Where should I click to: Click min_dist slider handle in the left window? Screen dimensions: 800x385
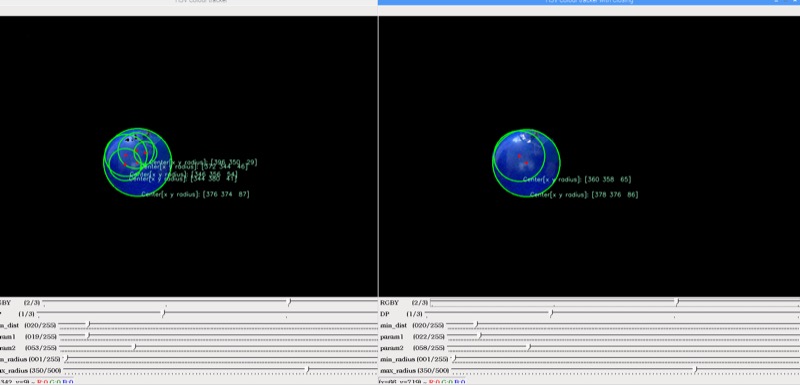[88, 325]
